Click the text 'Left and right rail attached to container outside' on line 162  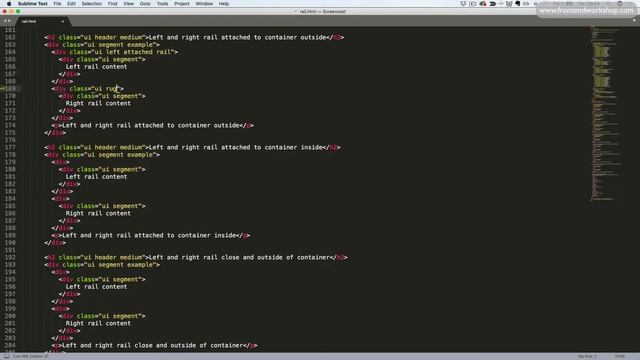click(x=238, y=37)
